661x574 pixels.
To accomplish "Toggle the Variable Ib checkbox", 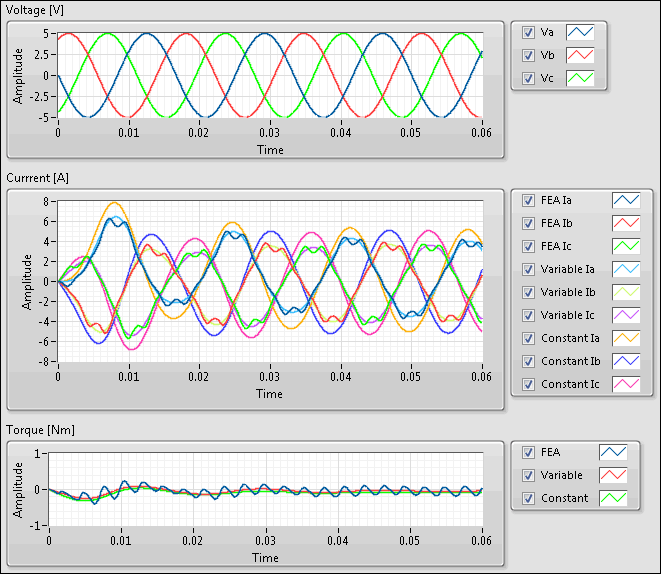I will coord(528,292).
